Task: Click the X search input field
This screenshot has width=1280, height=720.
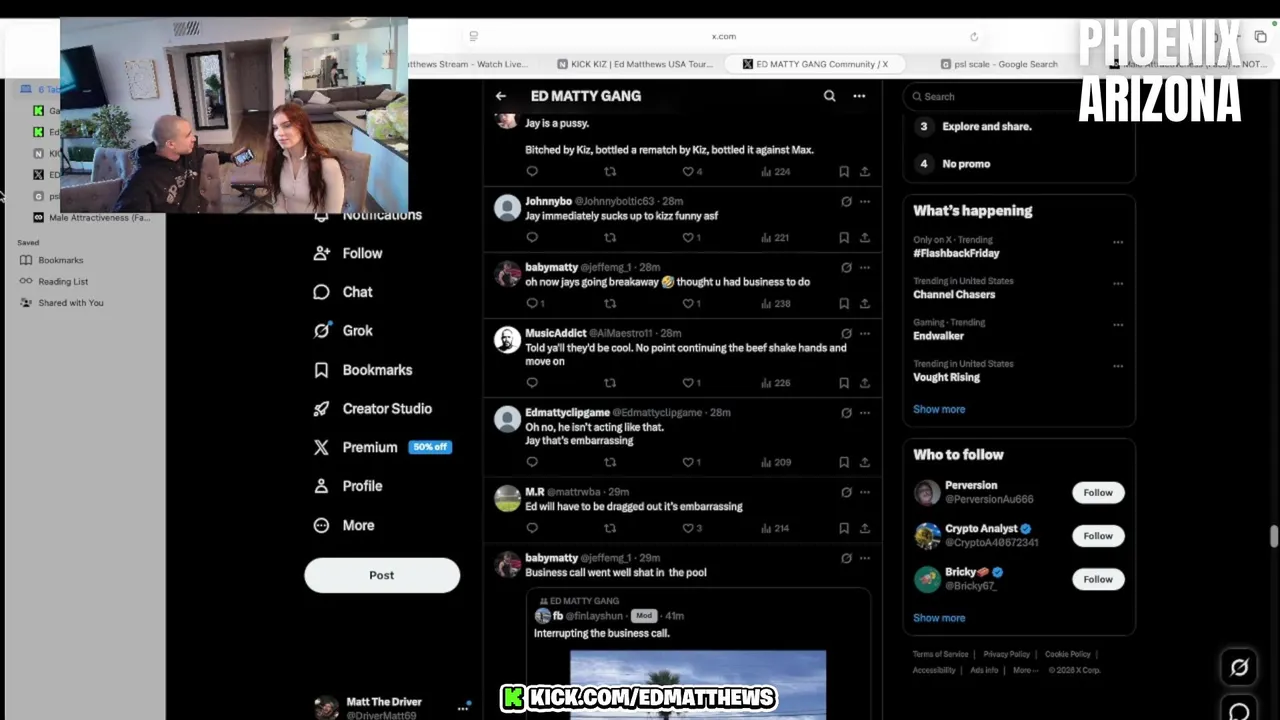Action: coord(1018,96)
